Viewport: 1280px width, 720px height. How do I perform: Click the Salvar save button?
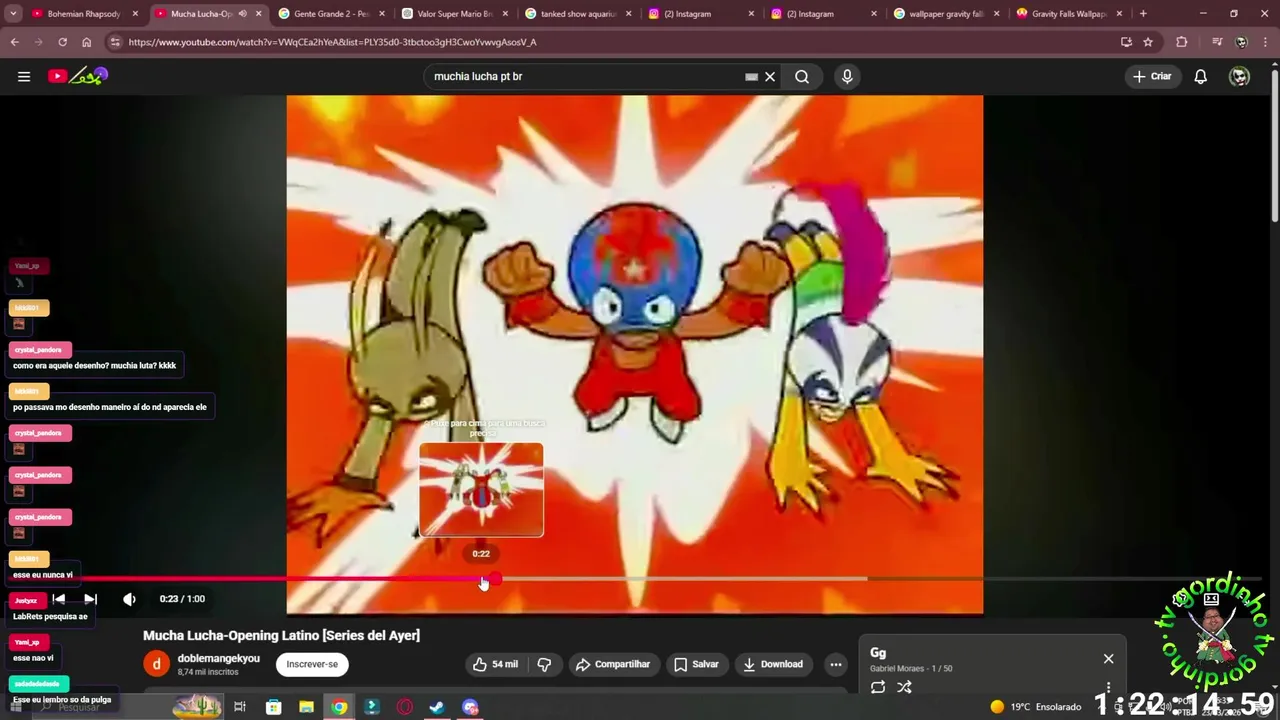pyautogui.click(x=696, y=664)
